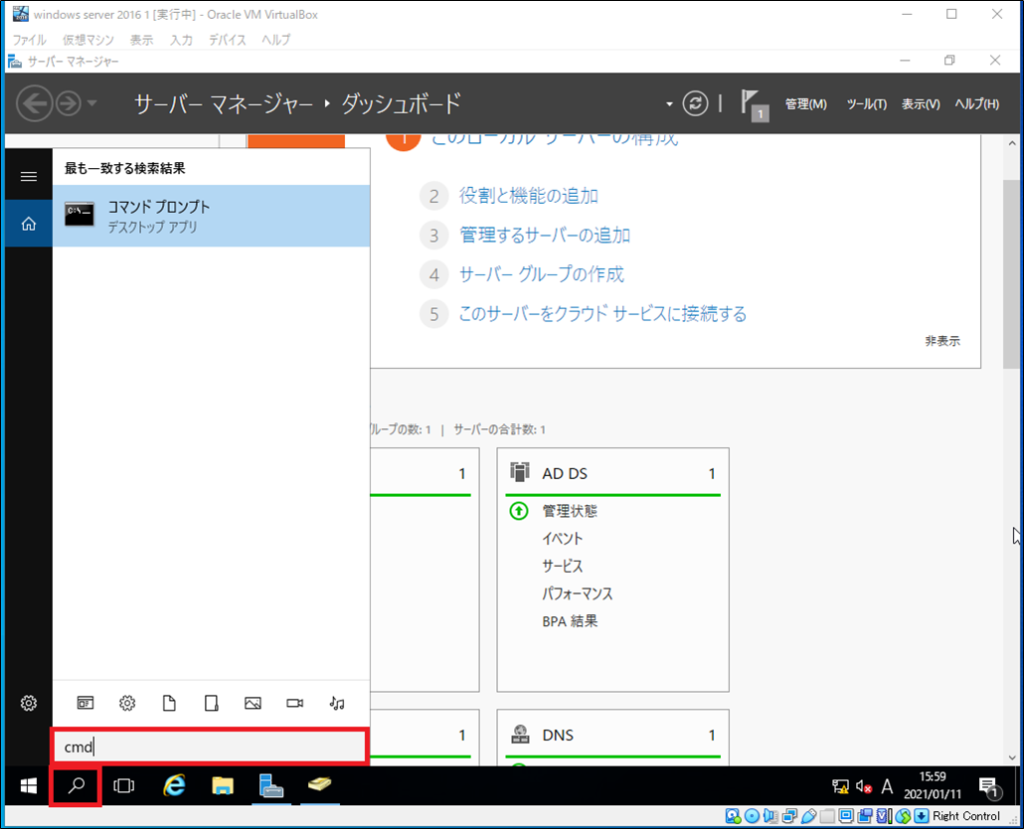Open VirtualBox ファイル menu

(x=29, y=40)
